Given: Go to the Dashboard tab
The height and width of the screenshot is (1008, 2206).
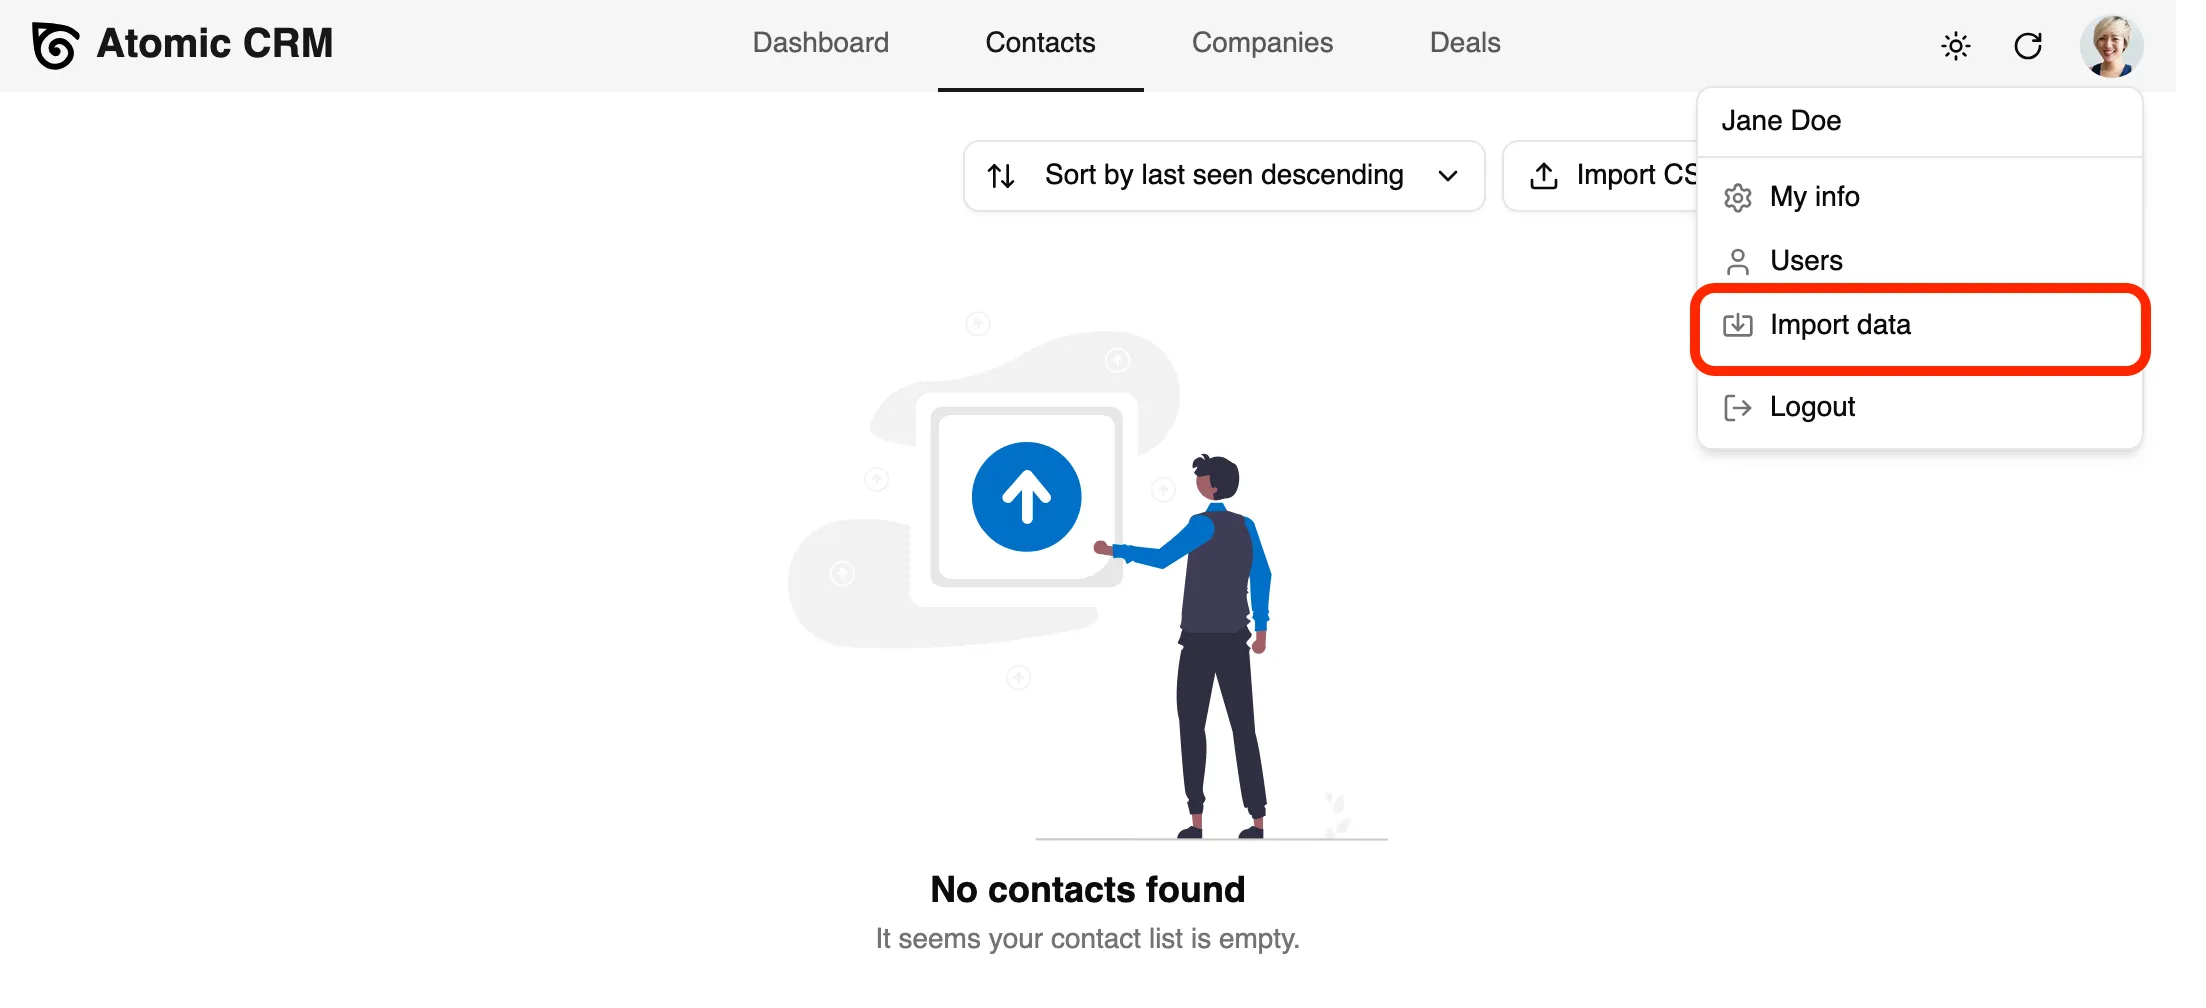Looking at the screenshot, I should 820,43.
